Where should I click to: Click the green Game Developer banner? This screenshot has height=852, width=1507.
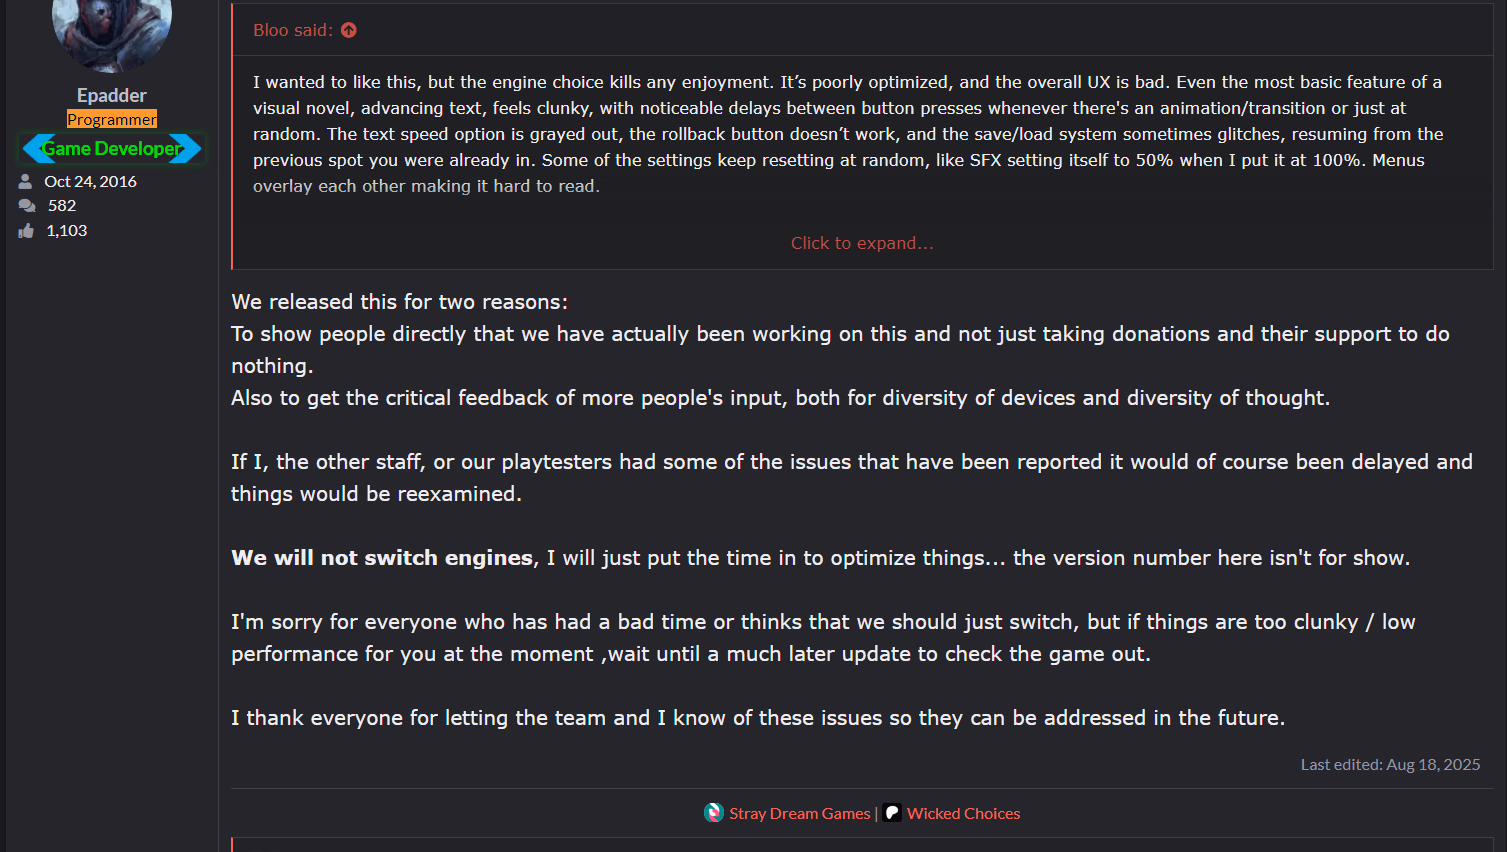[x=112, y=148]
